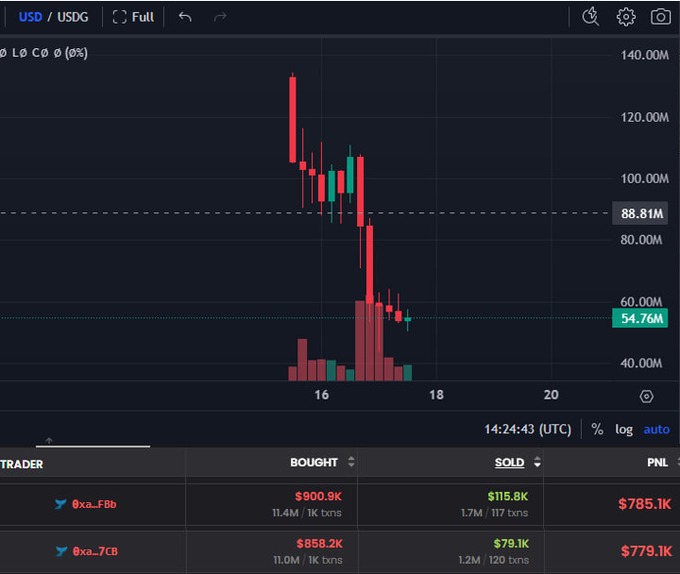Toggle auto scale mode
Viewport: 680px width, 574px height.
656,429
